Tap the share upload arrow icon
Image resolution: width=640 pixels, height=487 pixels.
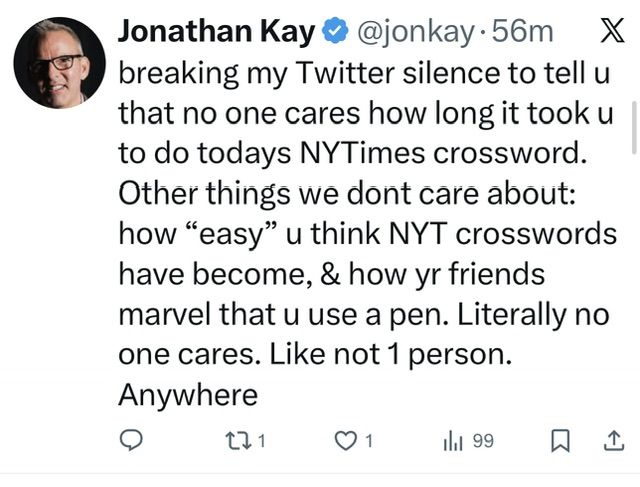pos(611,441)
